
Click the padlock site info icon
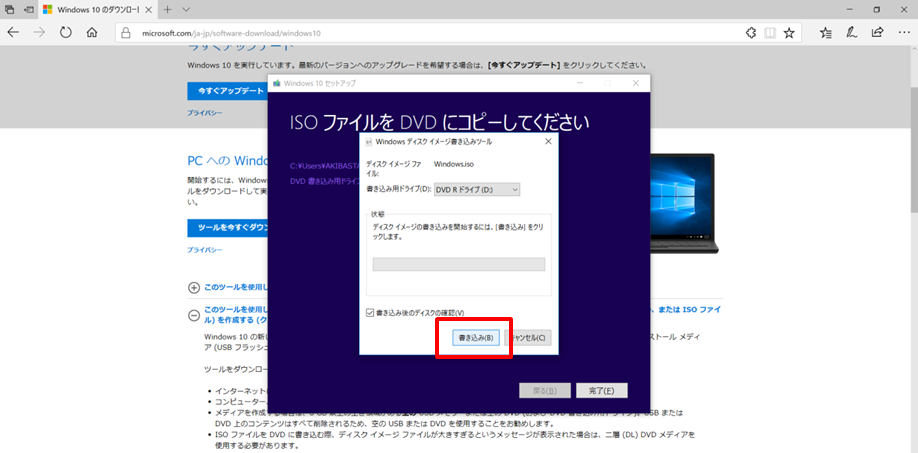click(x=125, y=33)
